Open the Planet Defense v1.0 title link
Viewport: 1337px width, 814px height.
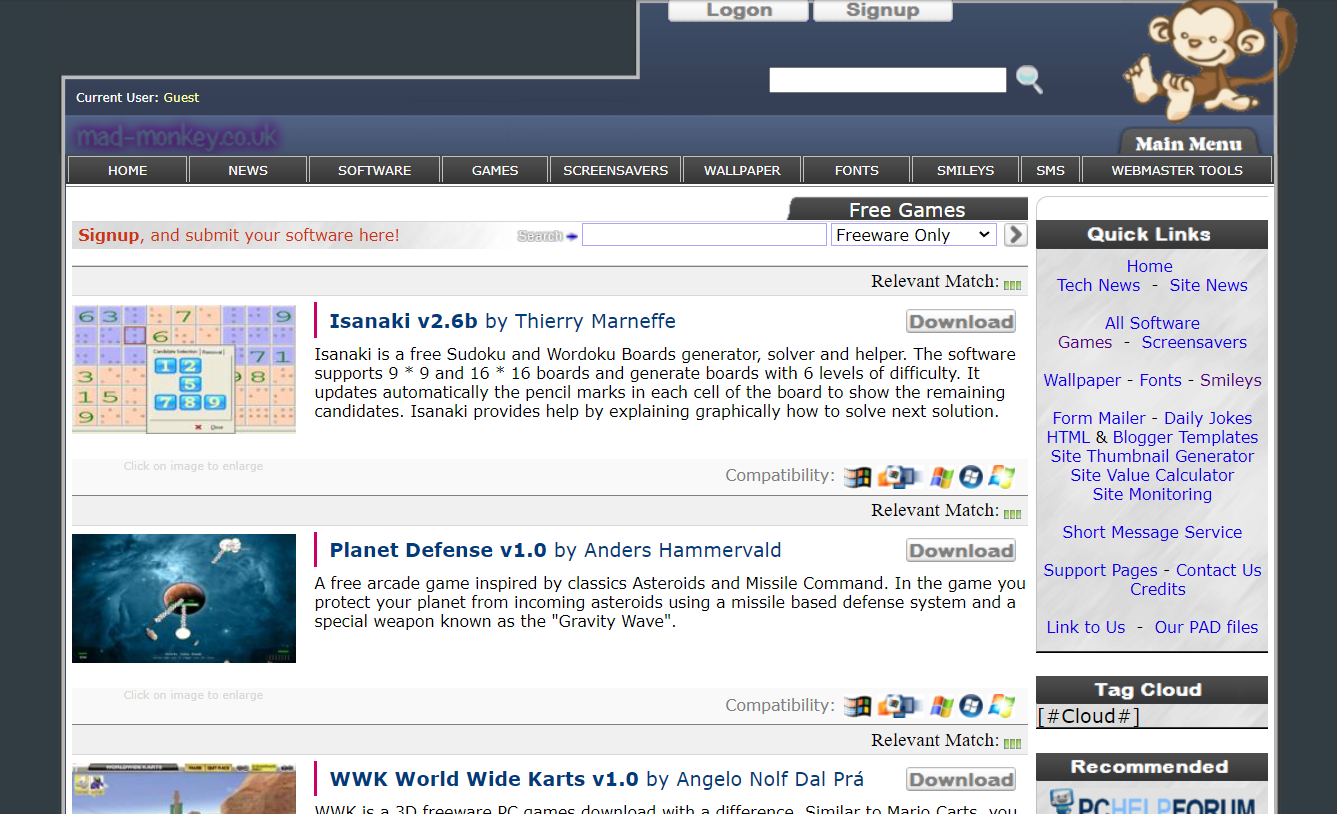tap(438, 550)
